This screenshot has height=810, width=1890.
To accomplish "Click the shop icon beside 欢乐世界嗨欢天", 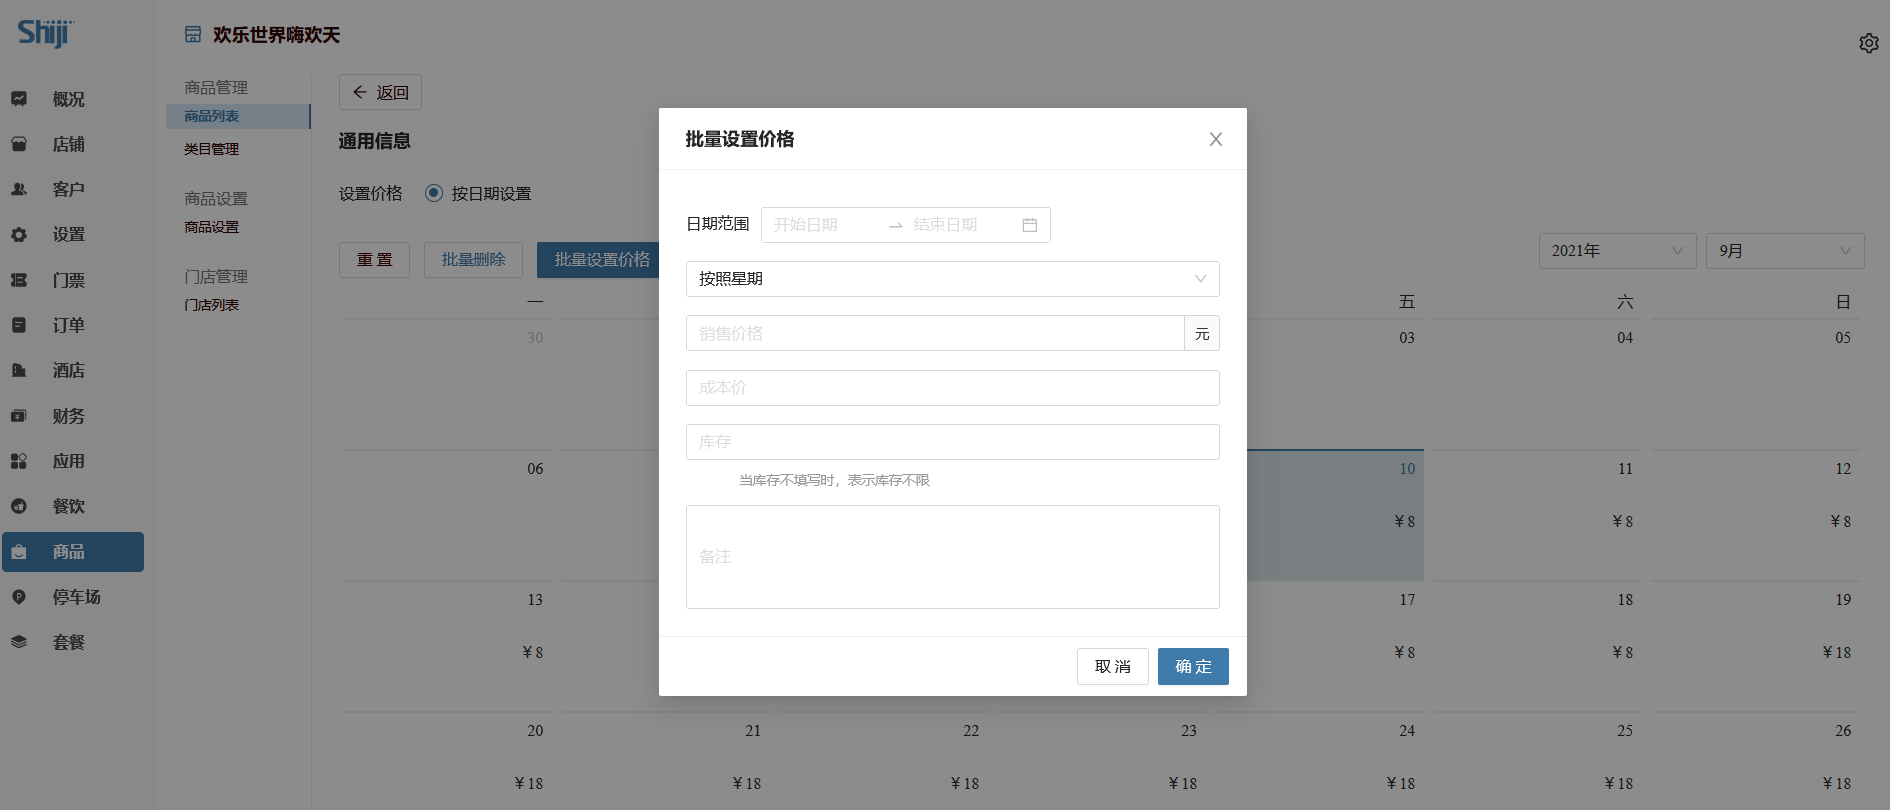I will 193,35.
